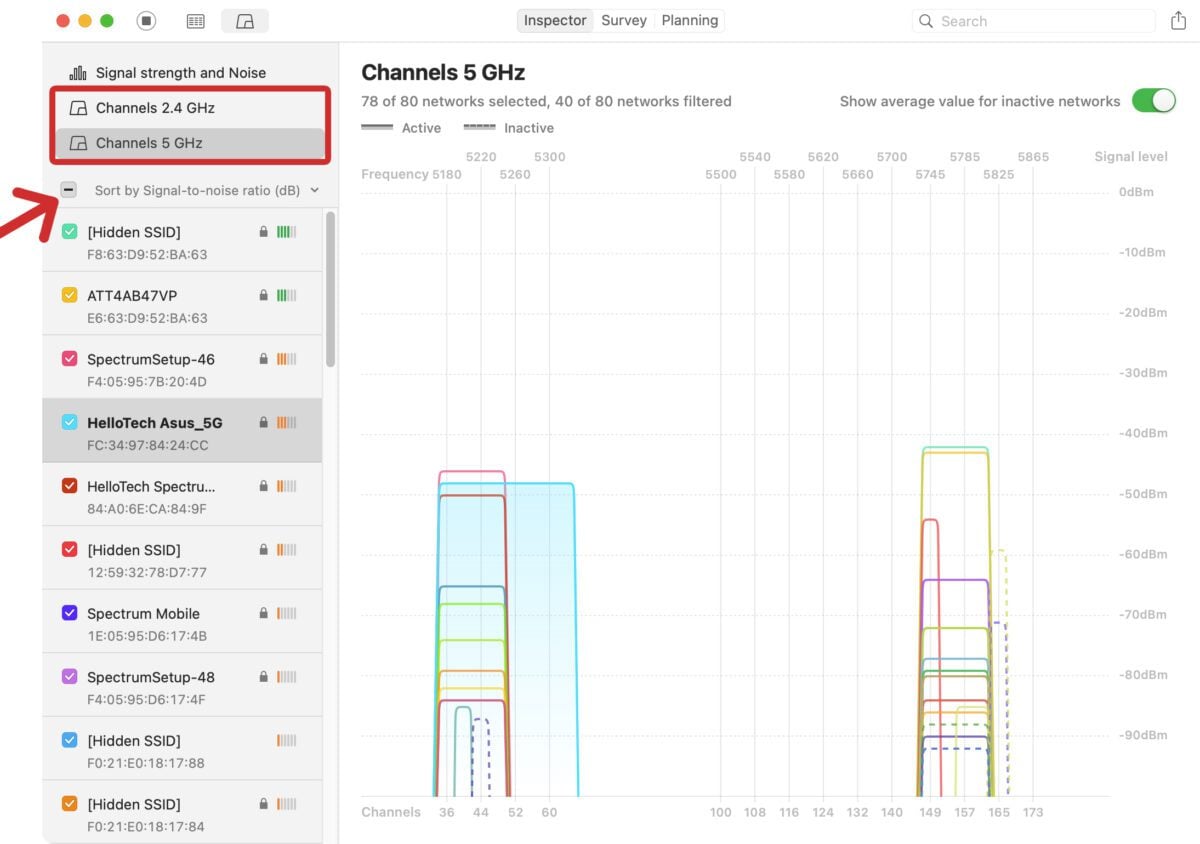Expand the sort options chevron

click(x=315, y=190)
